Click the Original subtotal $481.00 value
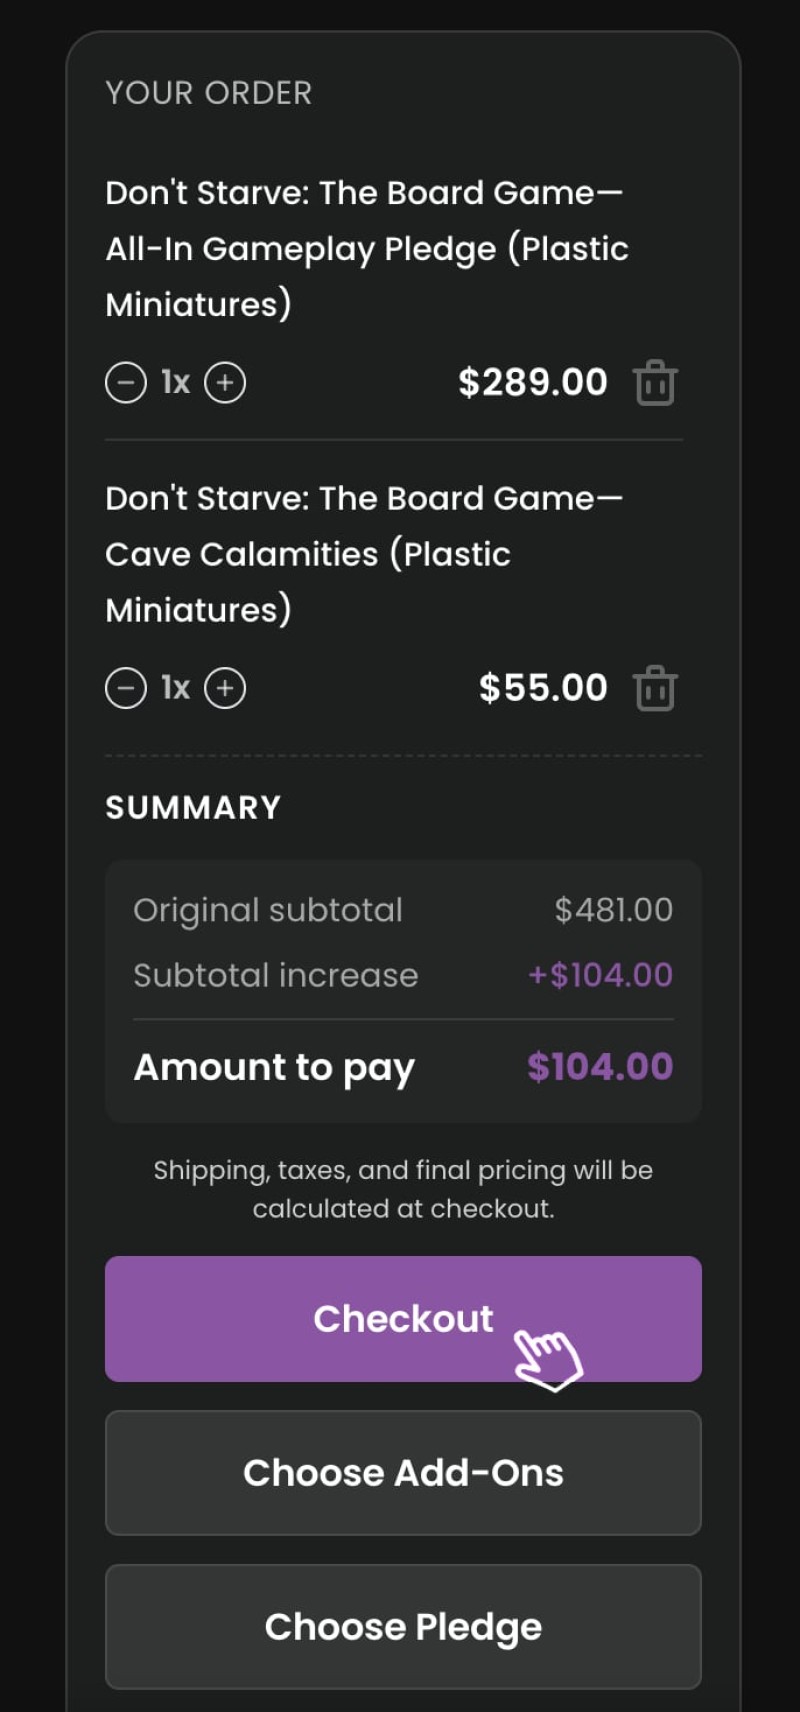 tap(614, 910)
